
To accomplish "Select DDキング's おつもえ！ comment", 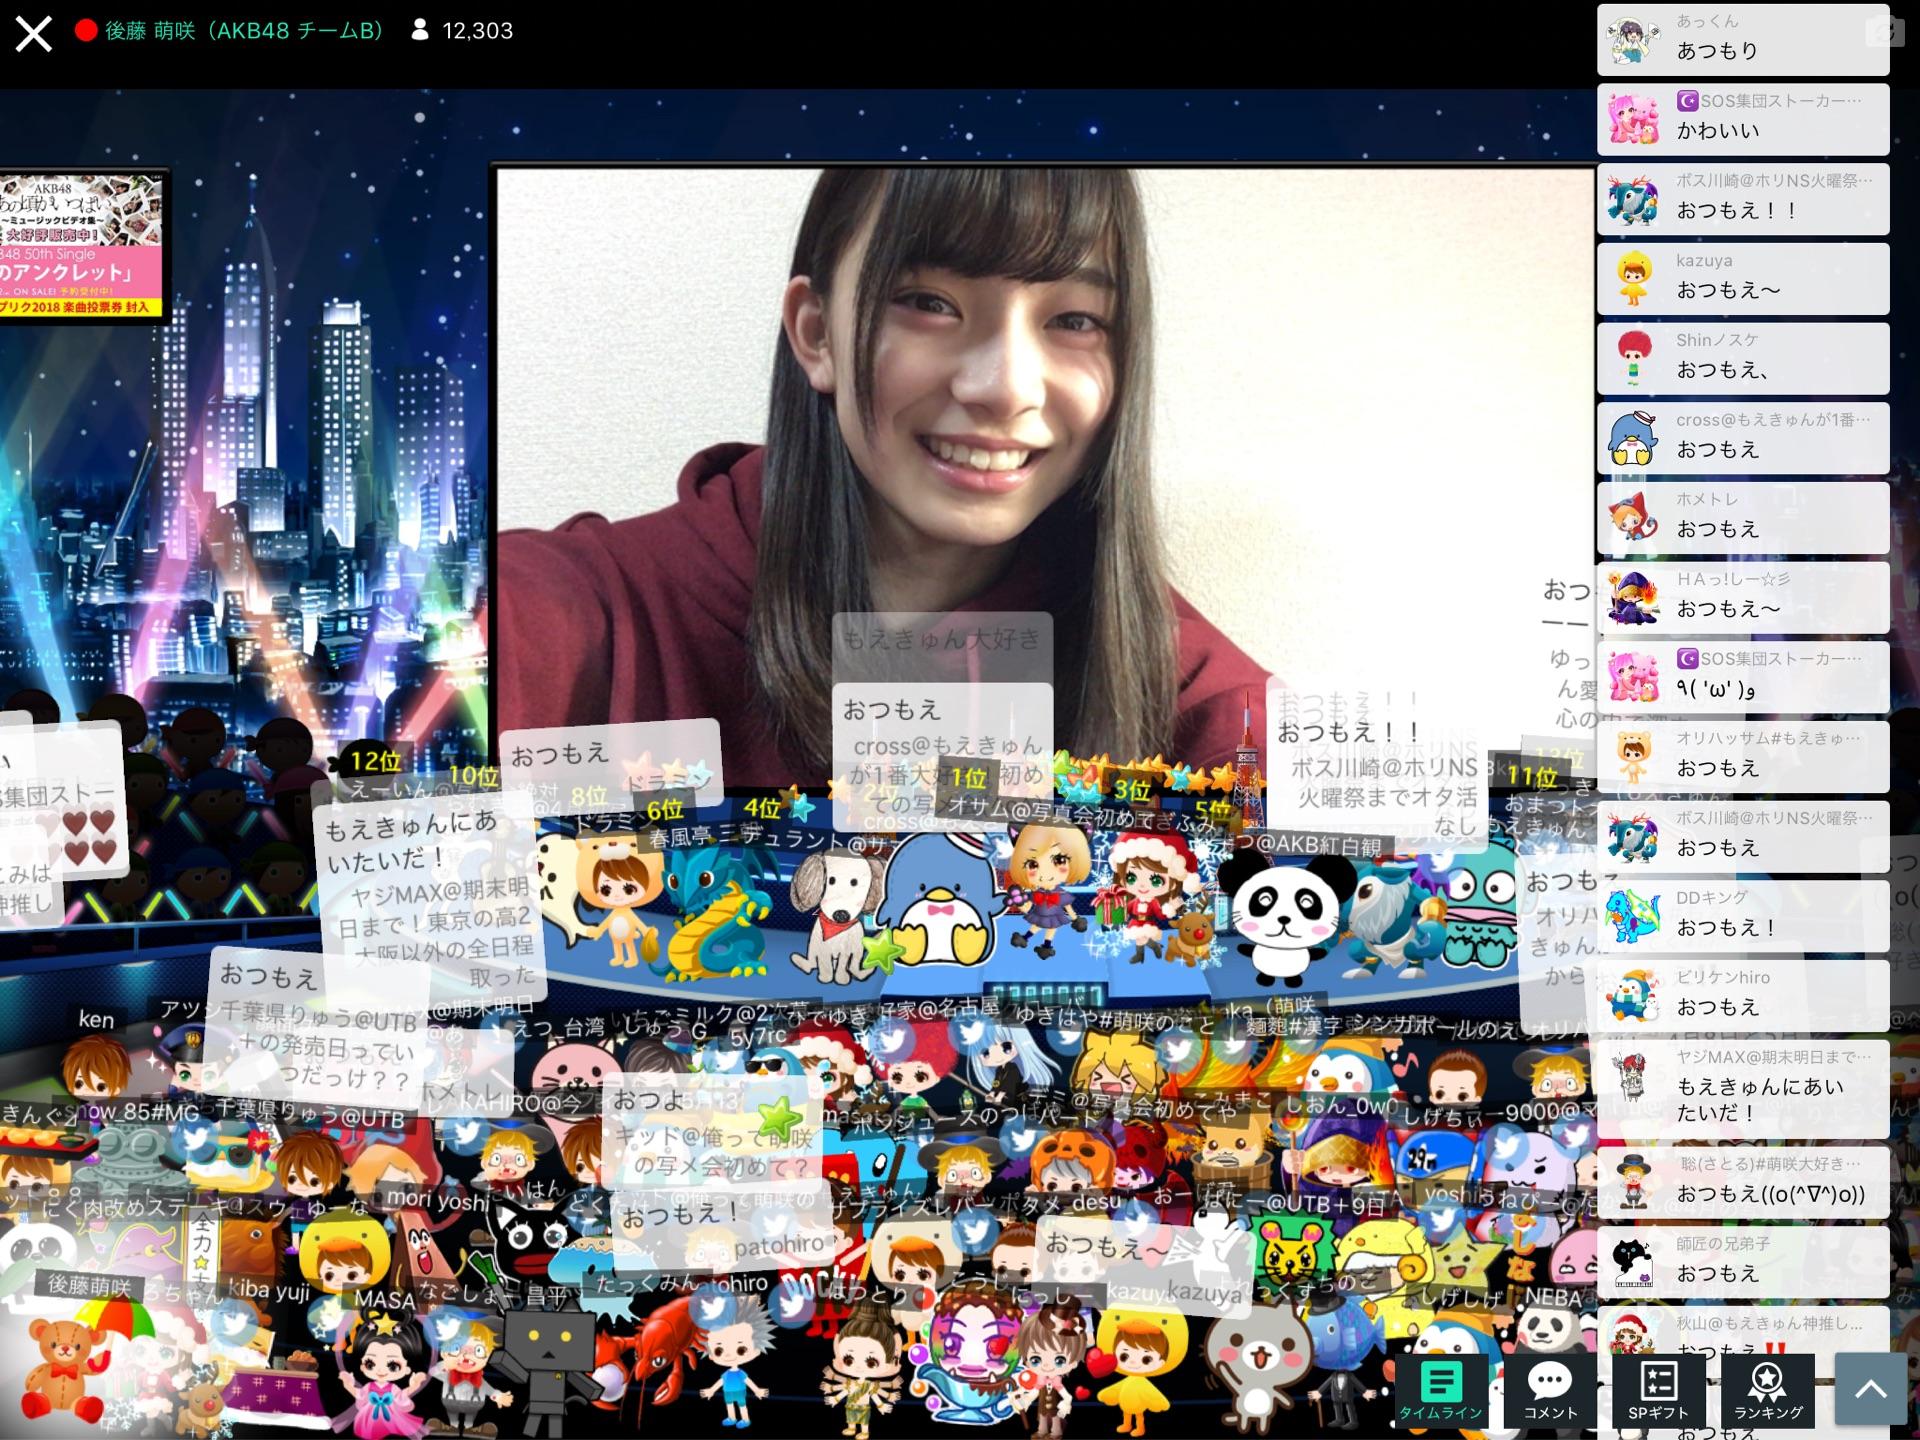I will coord(1743,916).
